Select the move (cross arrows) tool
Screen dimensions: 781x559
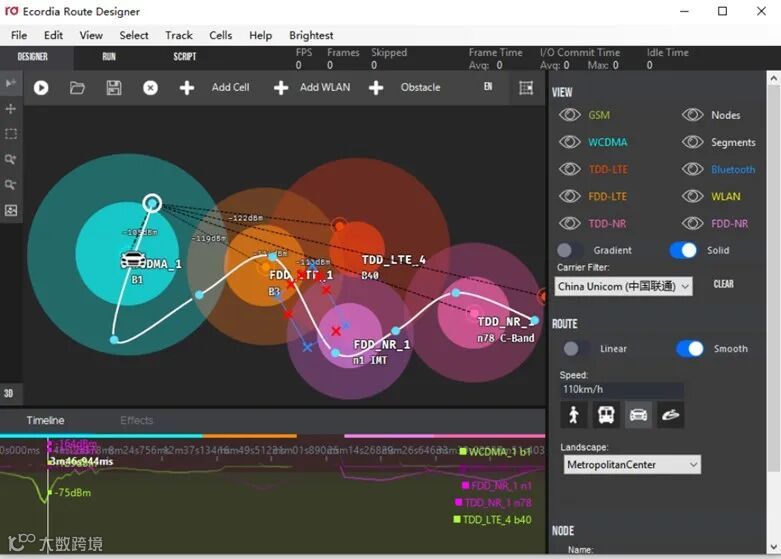(x=10, y=109)
